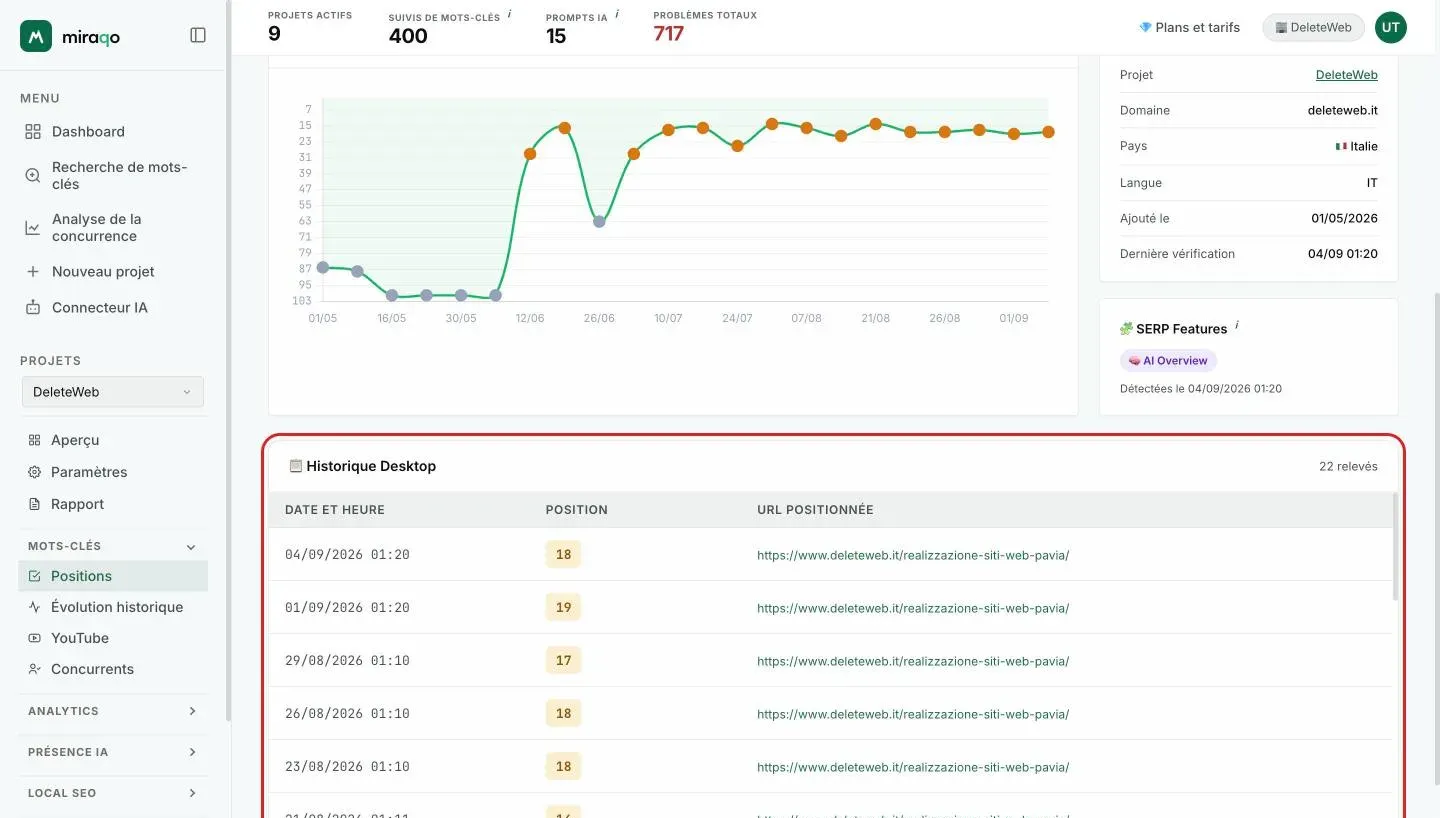Click position badge 19

[x=563, y=607]
